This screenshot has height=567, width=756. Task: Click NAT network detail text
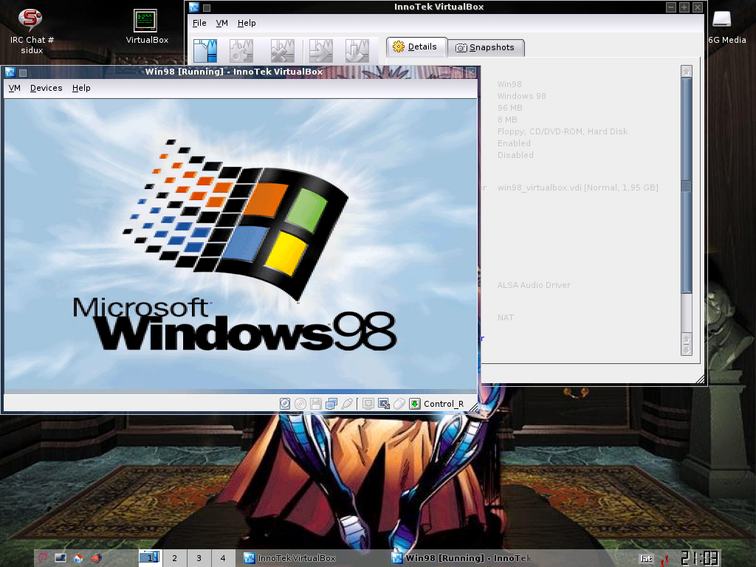505,317
